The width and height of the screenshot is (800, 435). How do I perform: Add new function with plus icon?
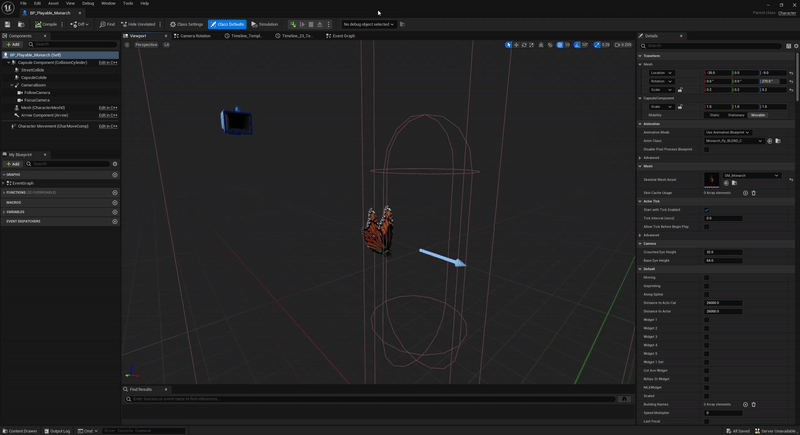tap(115, 193)
